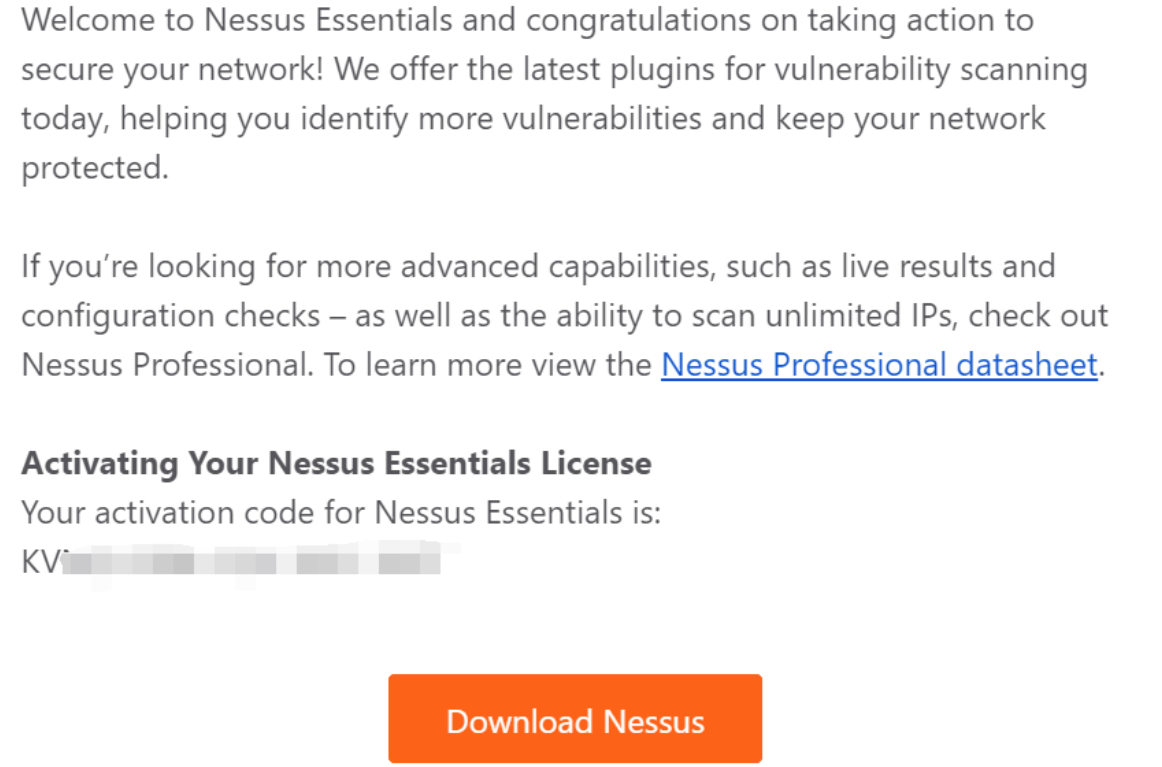The width and height of the screenshot is (1162, 767).
Task: Click the "Your activation code for Nessus Essentials is:" line
Action: click(x=341, y=513)
